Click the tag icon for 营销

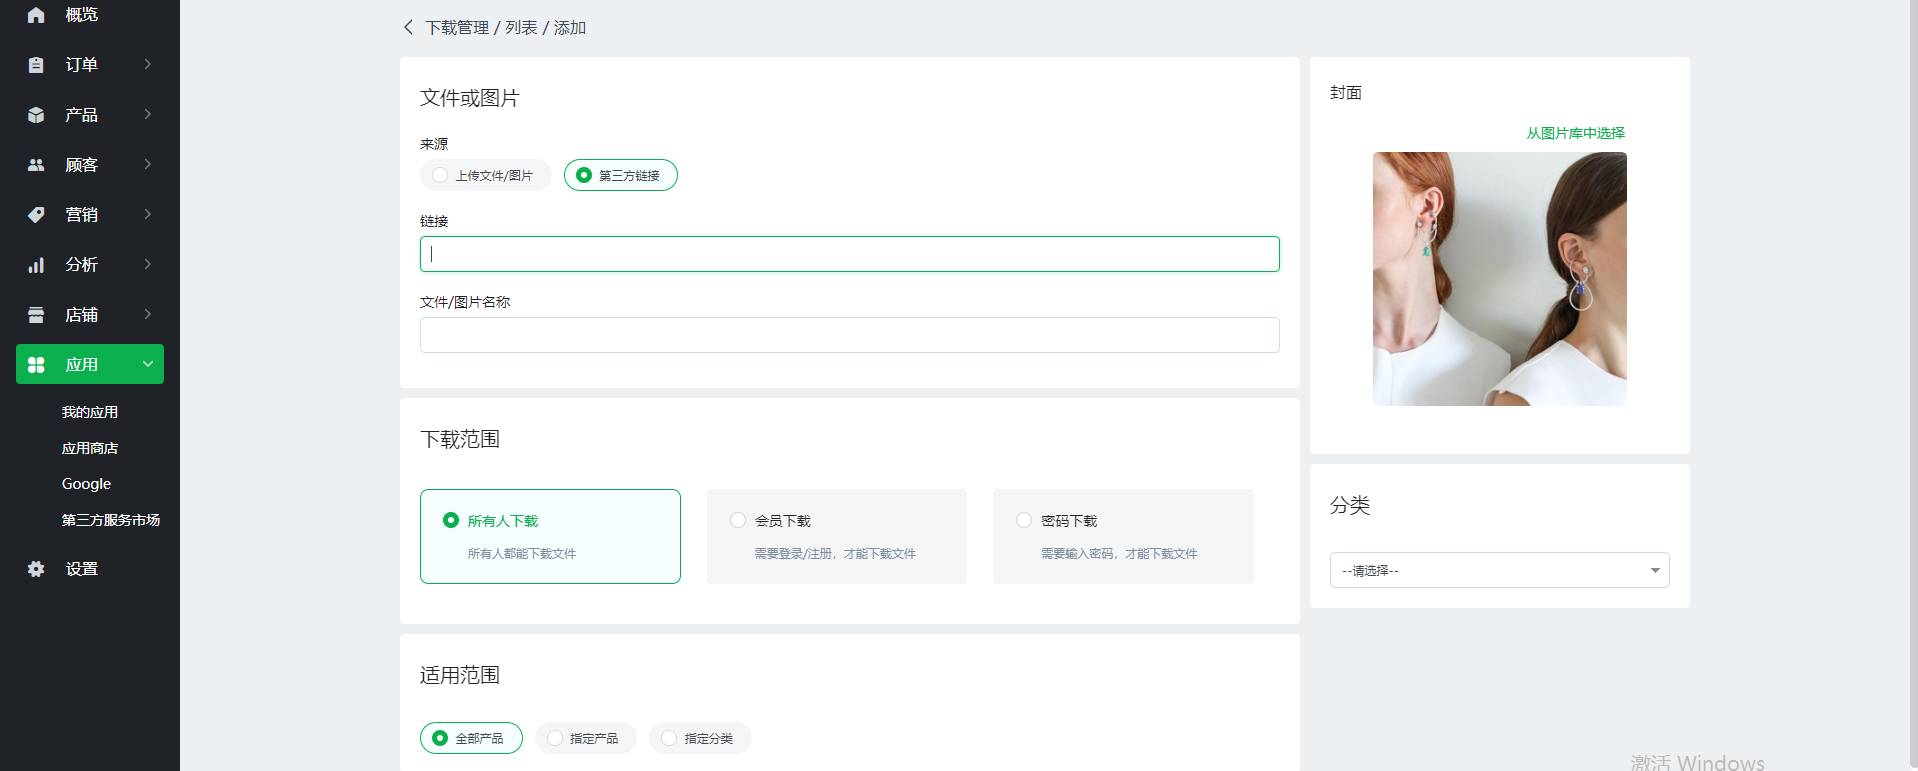(36, 215)
